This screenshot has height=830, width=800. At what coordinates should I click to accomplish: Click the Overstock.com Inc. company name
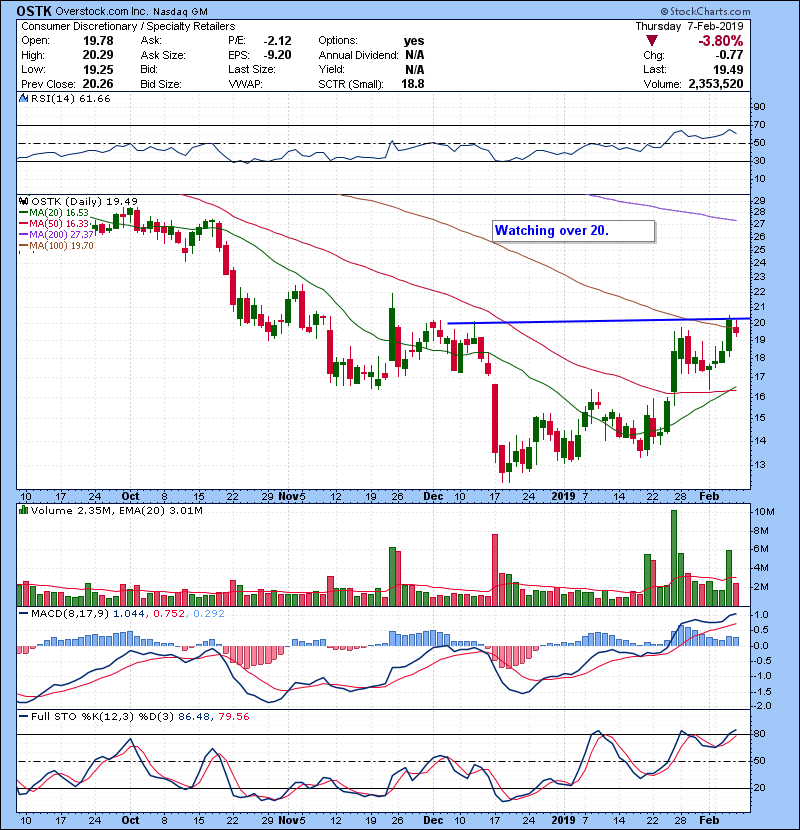coord(102,12)
